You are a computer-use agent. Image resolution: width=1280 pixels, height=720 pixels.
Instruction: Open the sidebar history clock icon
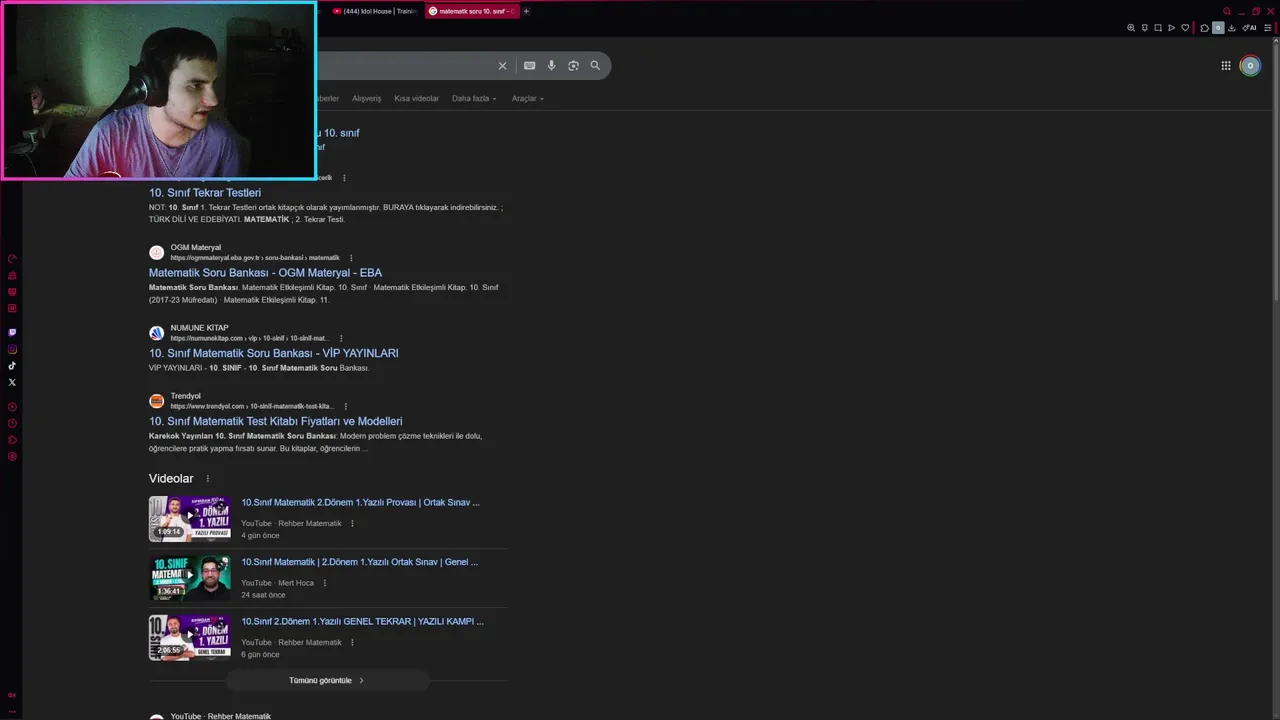point(12,423)
